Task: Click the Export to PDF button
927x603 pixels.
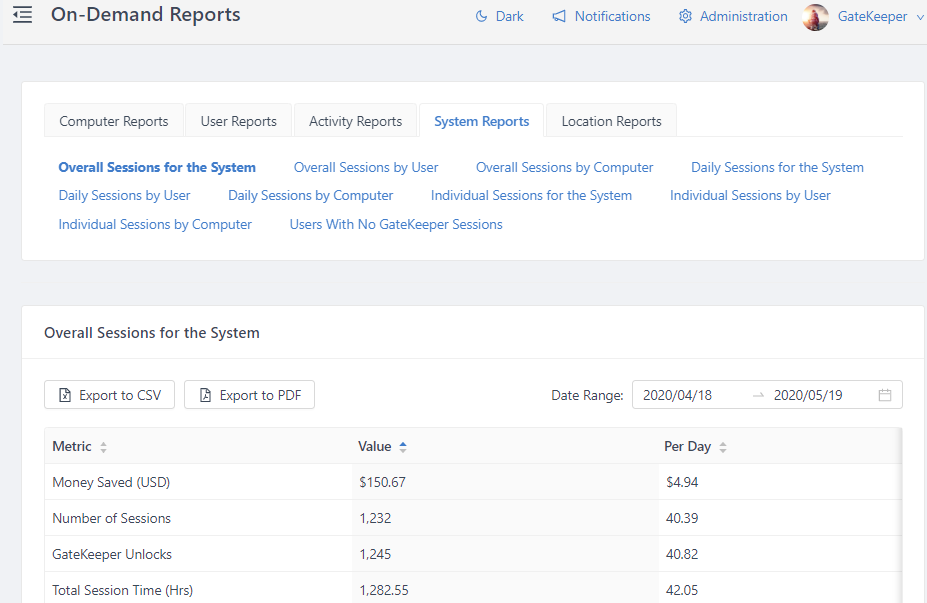Action: (247, 394)
